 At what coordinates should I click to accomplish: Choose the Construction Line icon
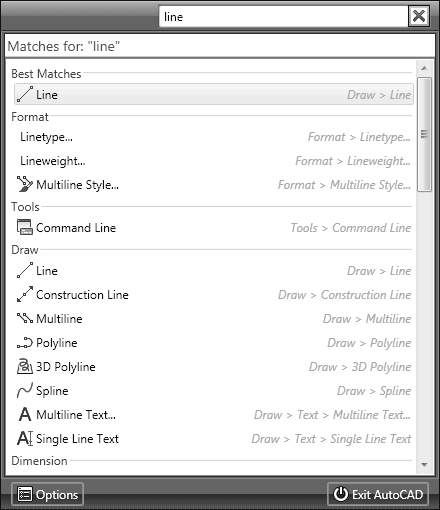click(25, 294)
